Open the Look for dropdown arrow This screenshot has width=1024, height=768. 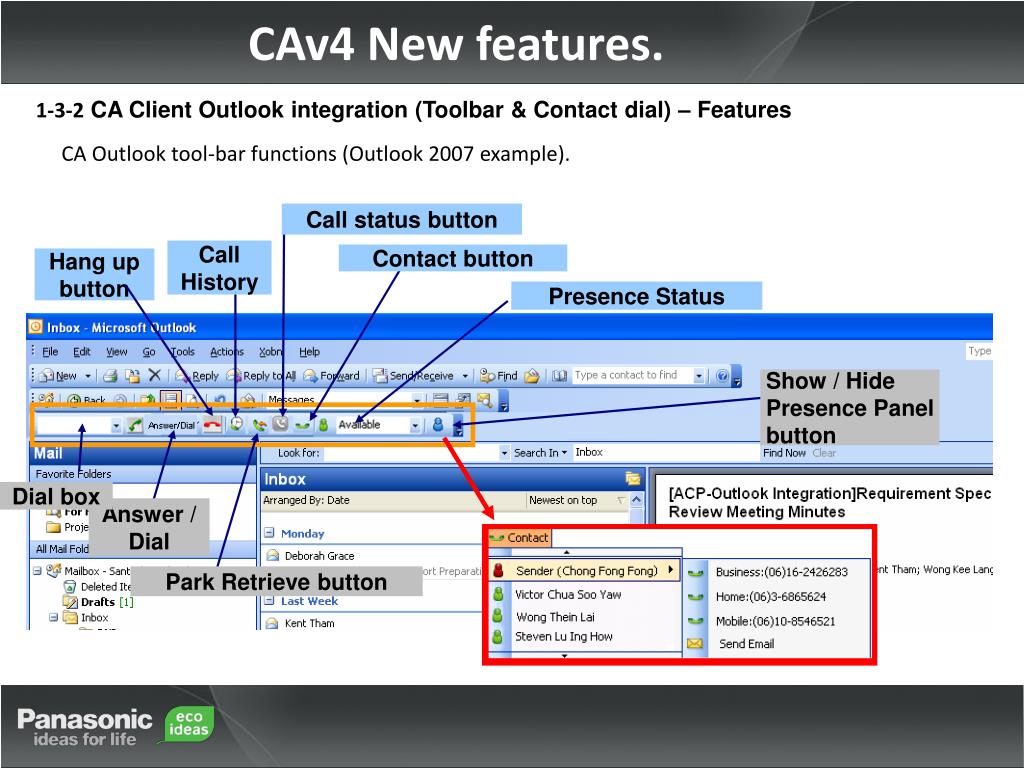[x=504, y=453]
